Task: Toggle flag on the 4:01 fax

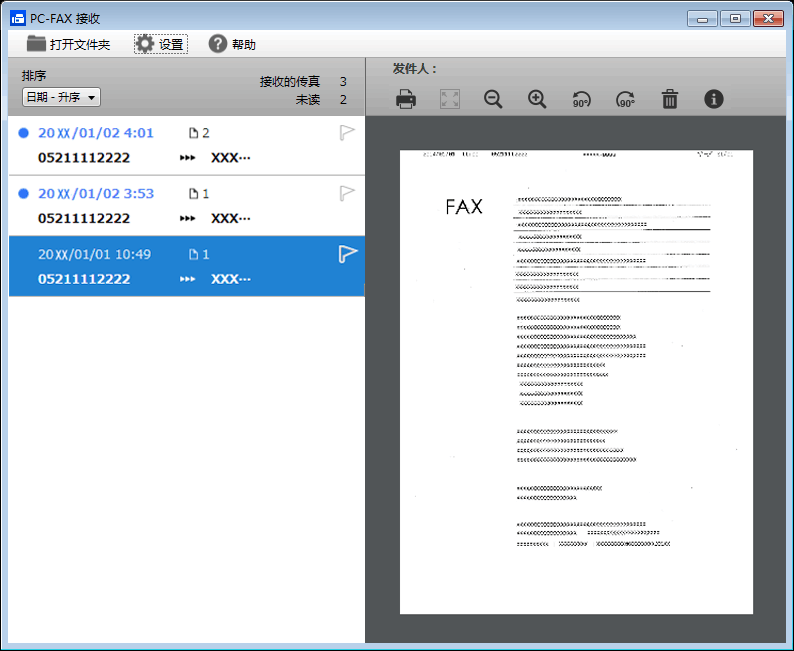Action: [347, 133]
